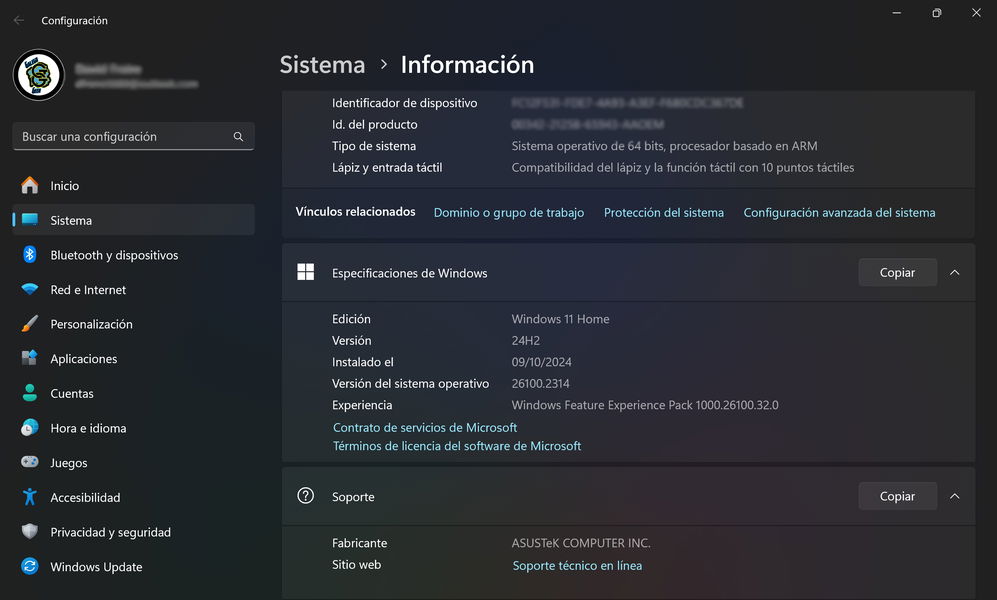
Task: Click the Privacidad shield icon
Action: pyautogui.click(x=29, y=531)
